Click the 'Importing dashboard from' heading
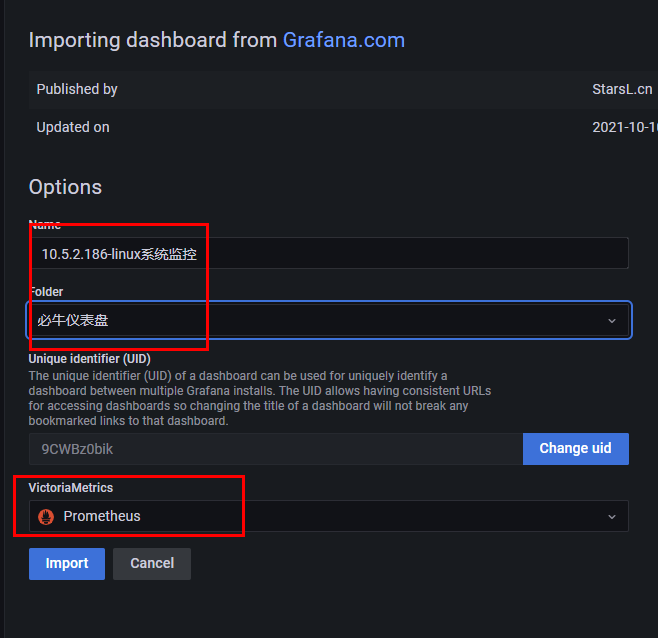The image size is (658, 638). click(x=153, y=41)
